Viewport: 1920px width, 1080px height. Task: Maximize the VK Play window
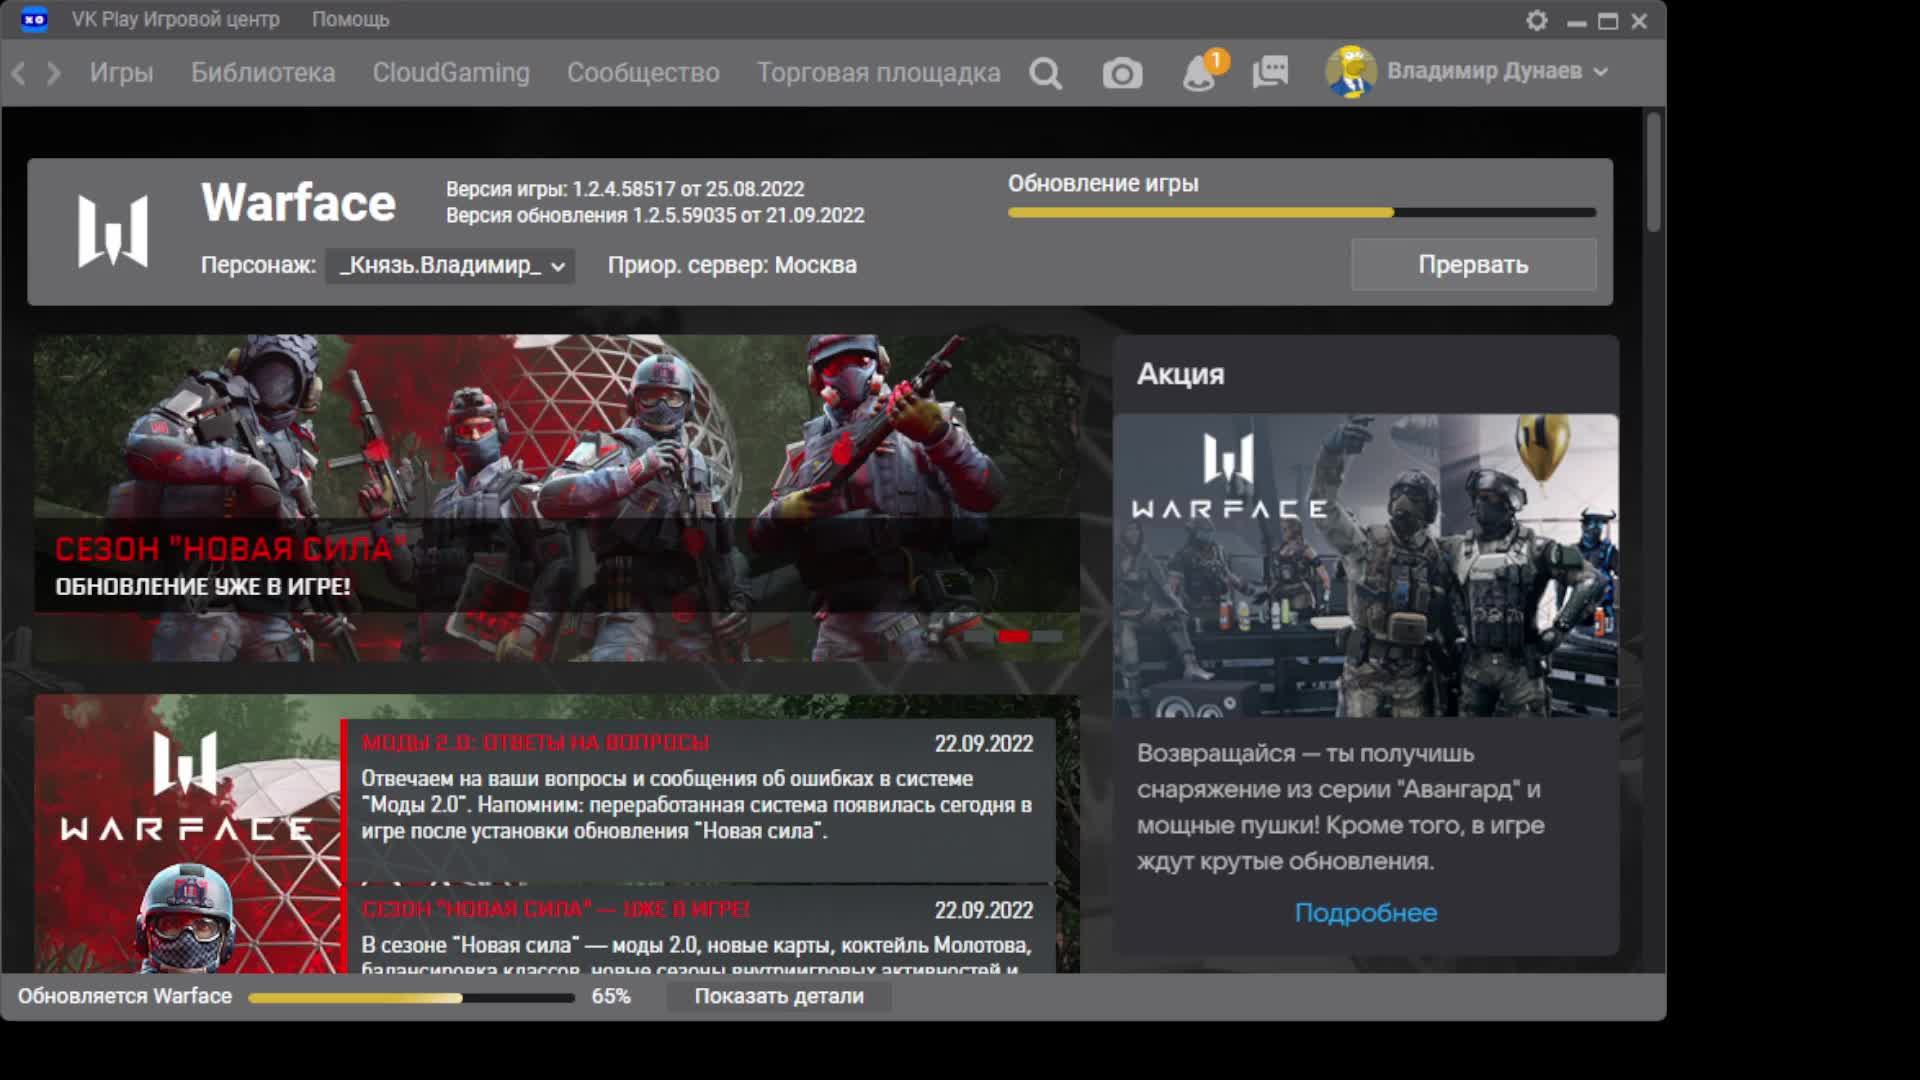point(1608,21)
